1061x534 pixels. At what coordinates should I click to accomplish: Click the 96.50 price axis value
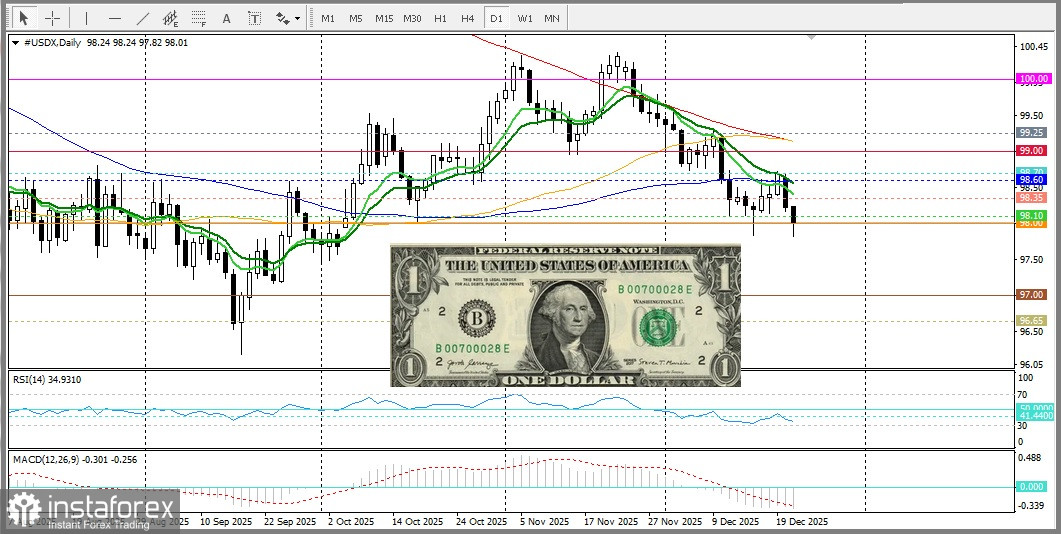tap(1031, 331)
